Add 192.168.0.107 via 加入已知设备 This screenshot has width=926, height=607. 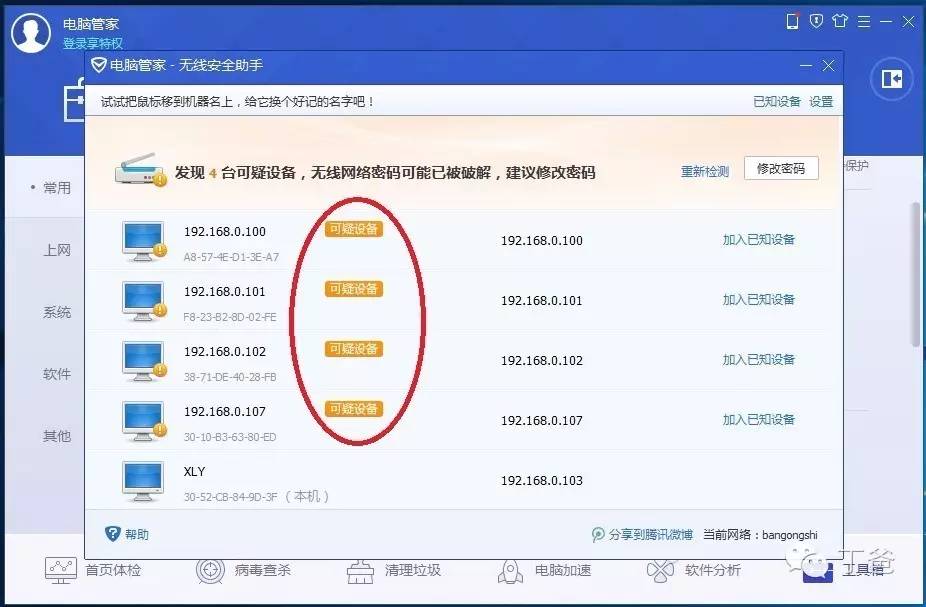coord(758,420)
